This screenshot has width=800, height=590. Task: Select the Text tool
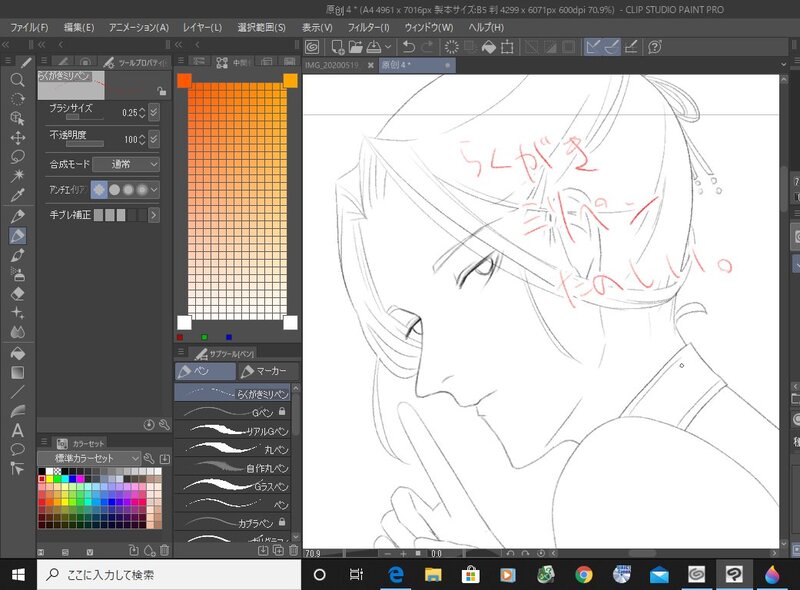tap(17, 431)
